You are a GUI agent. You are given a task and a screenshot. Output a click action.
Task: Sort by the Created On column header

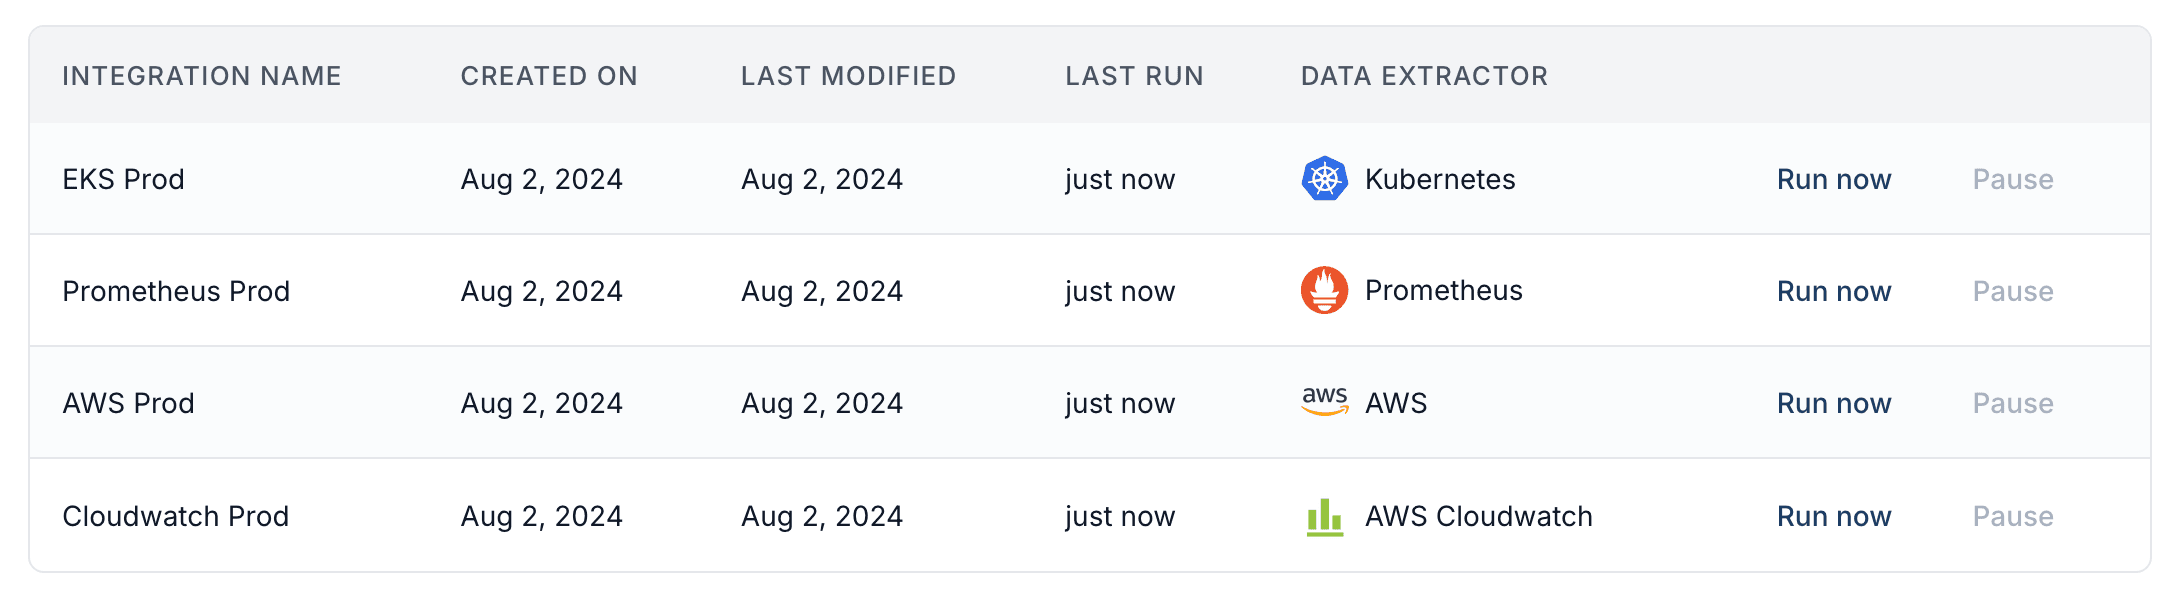click(x=549, y=76)
